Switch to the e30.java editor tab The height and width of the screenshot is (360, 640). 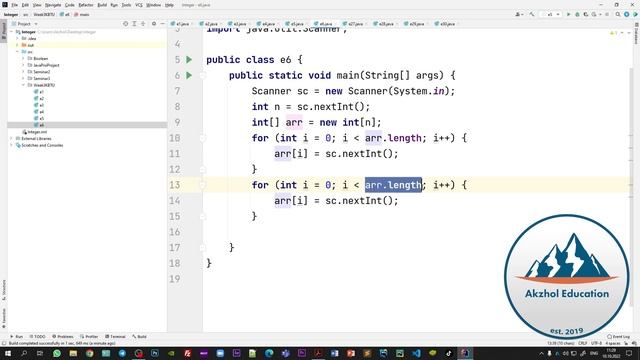coord(445,24)
